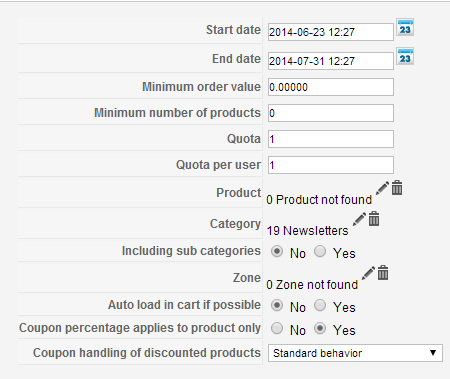Click the End date input field
This screenshot has width=450, height=379.
coord(331,61)
